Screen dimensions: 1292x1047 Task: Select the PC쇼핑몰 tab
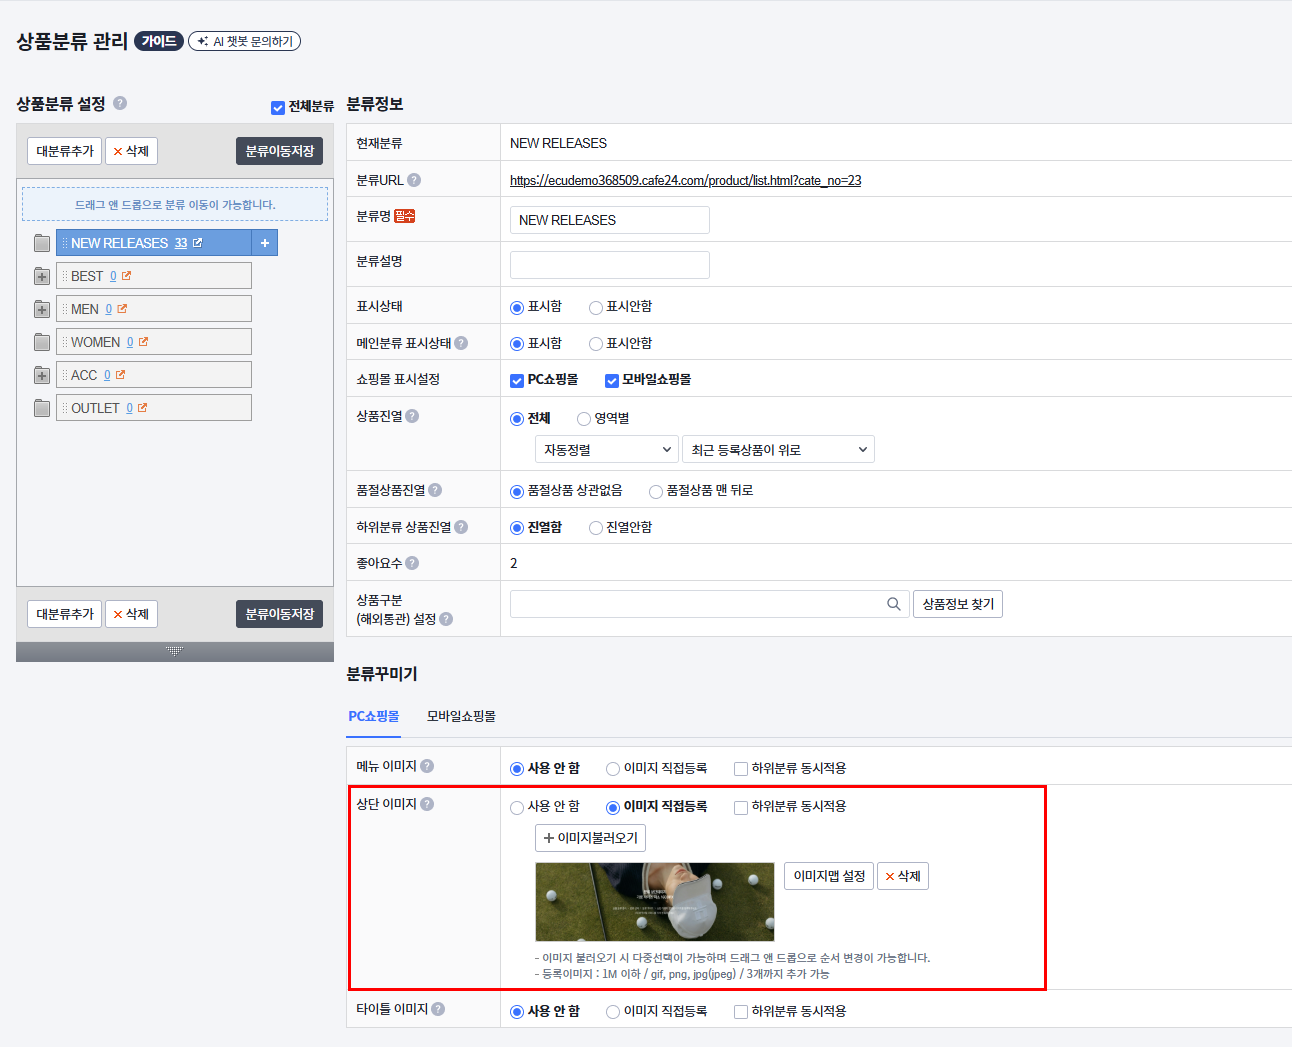(373, 716)
